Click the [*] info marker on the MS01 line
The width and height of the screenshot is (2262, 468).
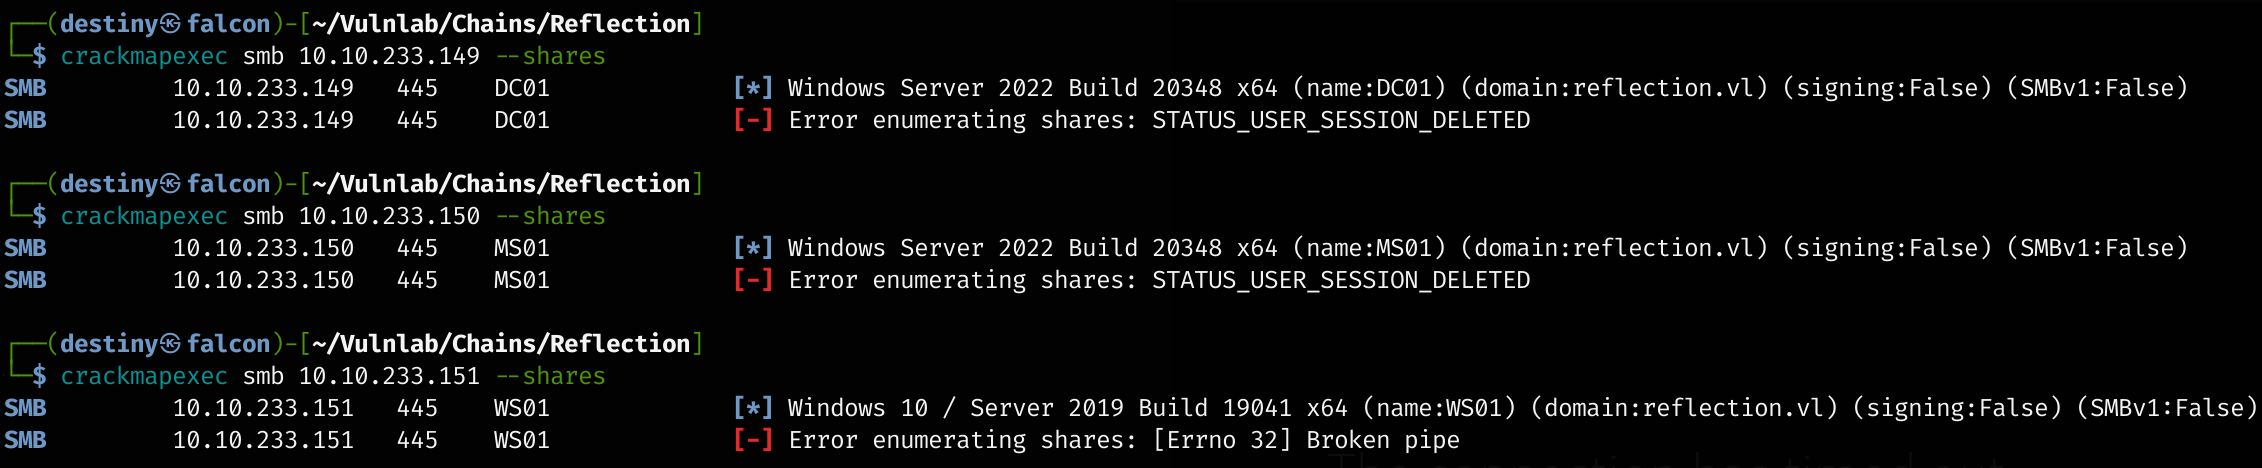pyautogui.click(x=753, y=248)
